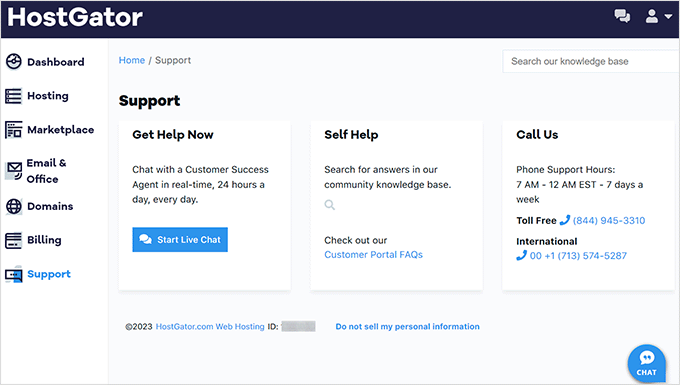The height and width of the screenshot is (385, 680).
Task: Open Hosting section in sidebar
Action: (x=48, y=96)
